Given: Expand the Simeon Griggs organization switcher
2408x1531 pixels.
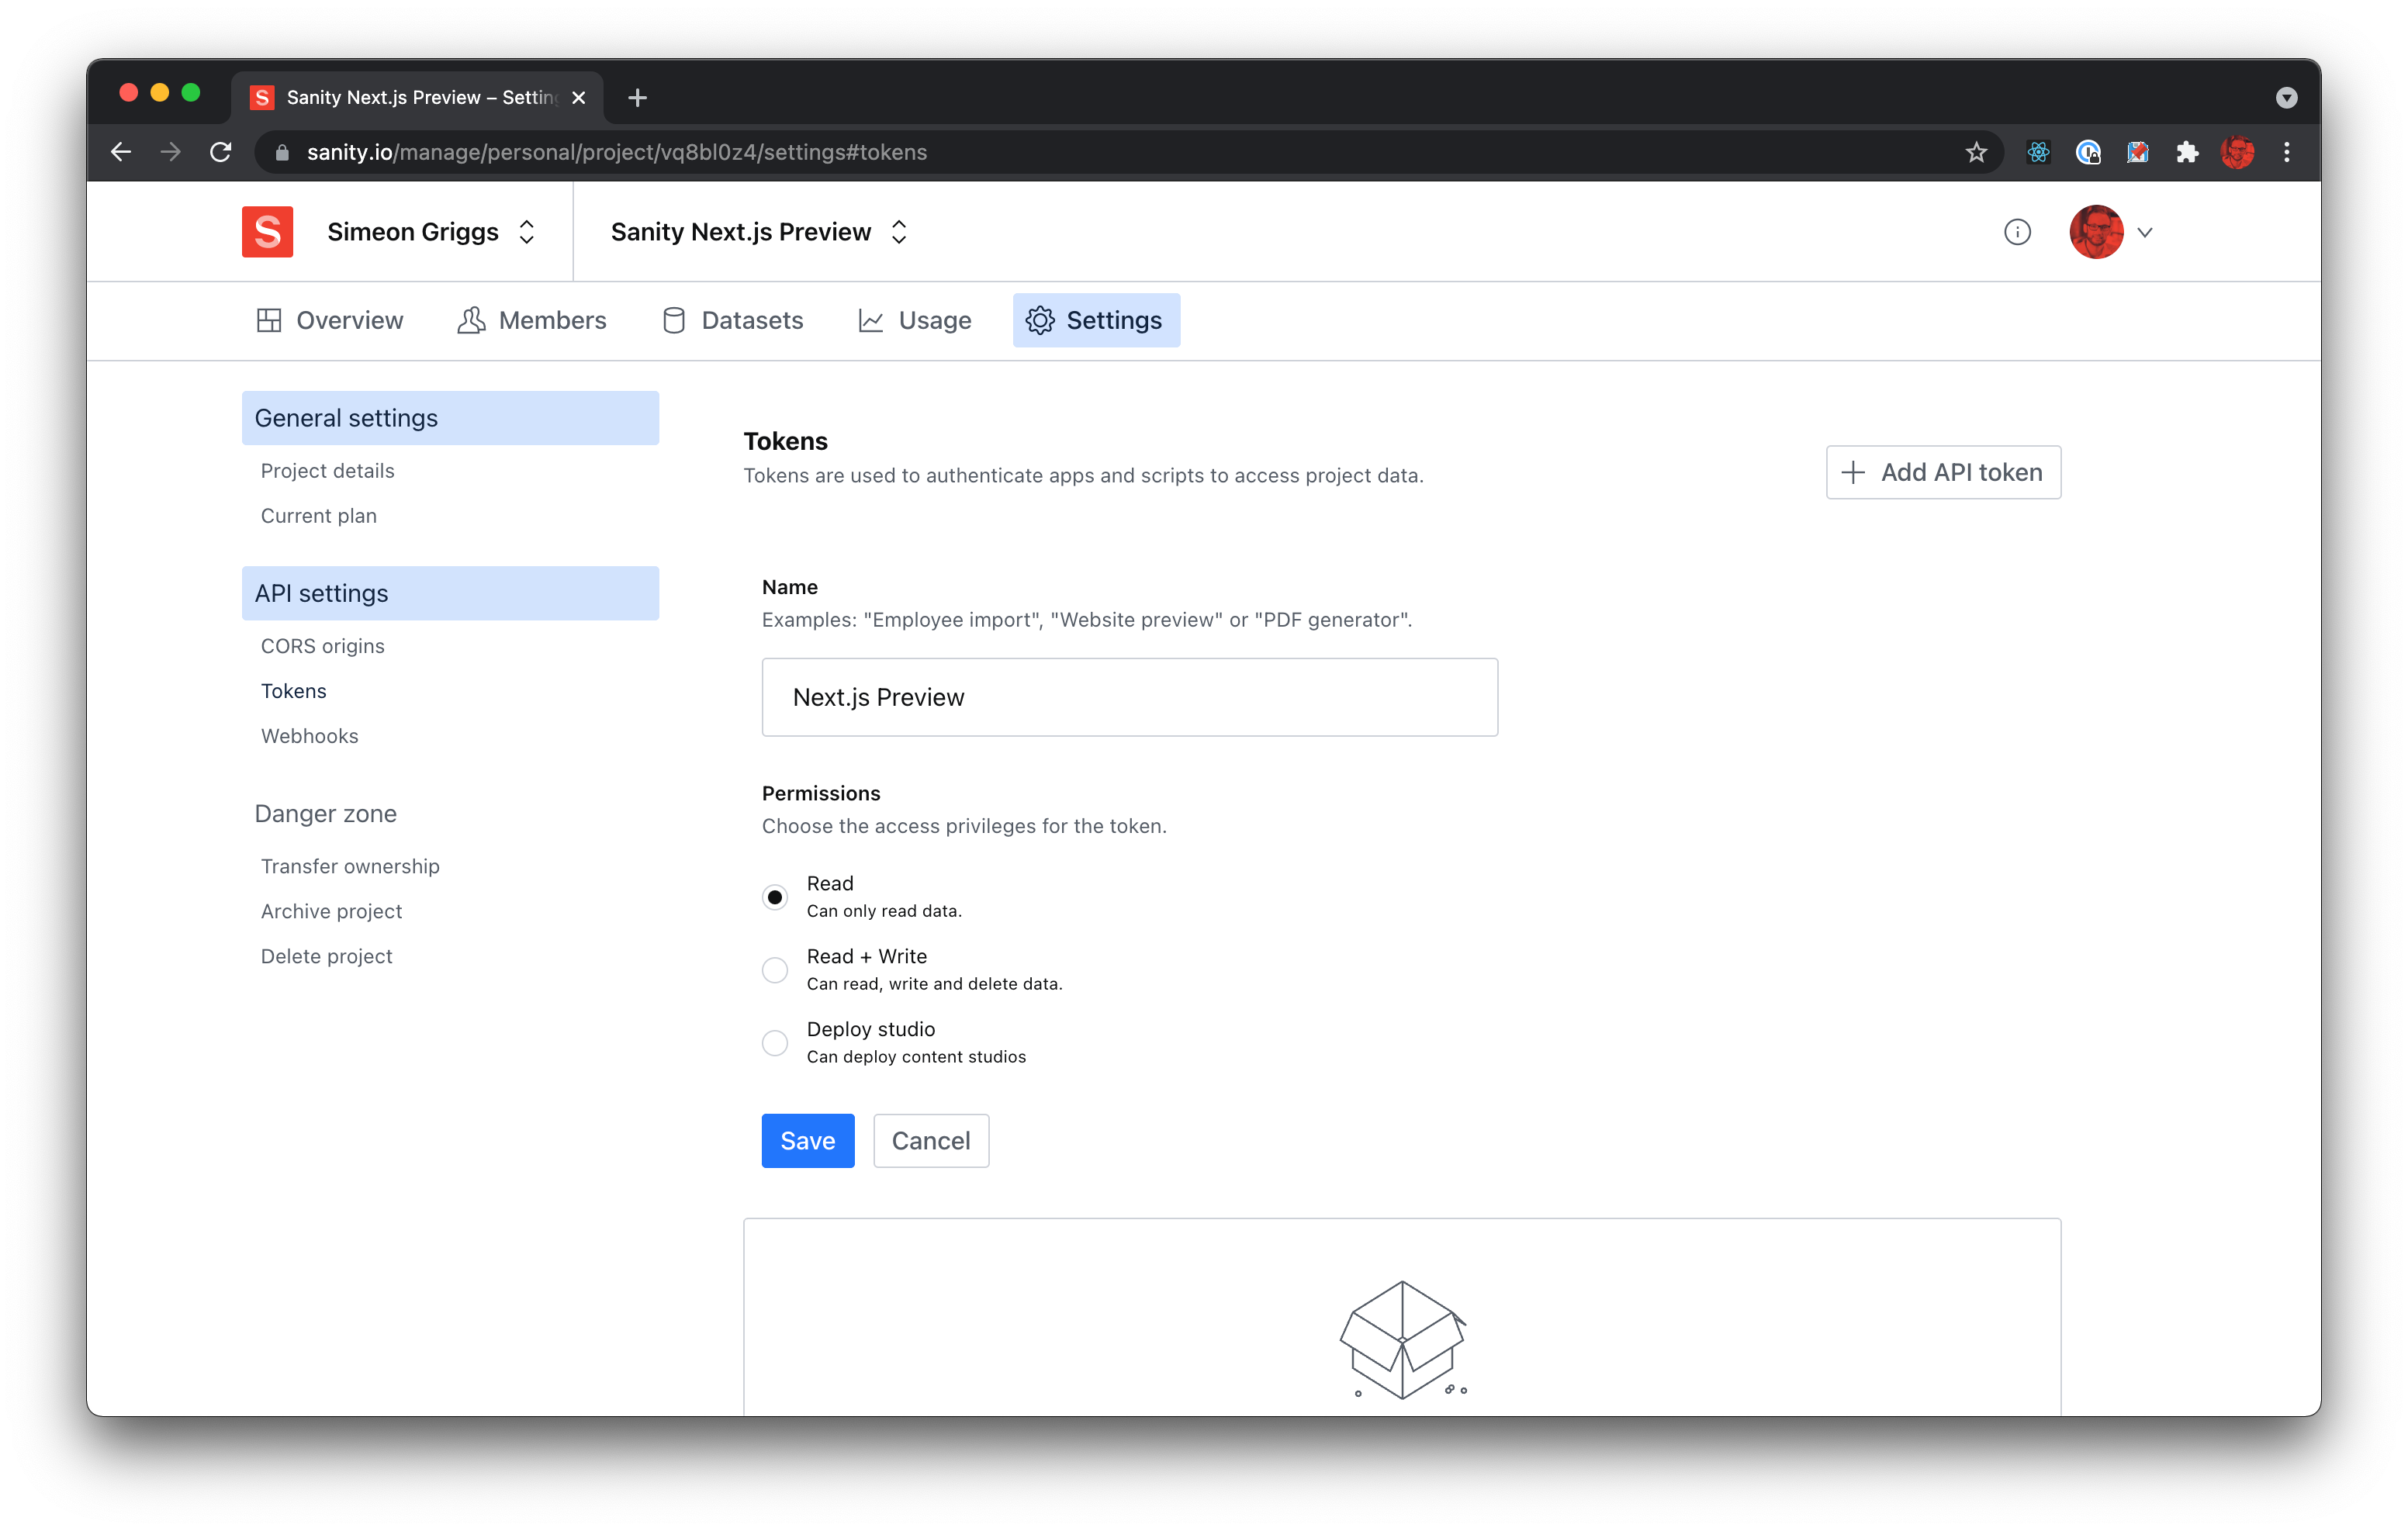Looking at the screenshot, I should tap(526, 232).
